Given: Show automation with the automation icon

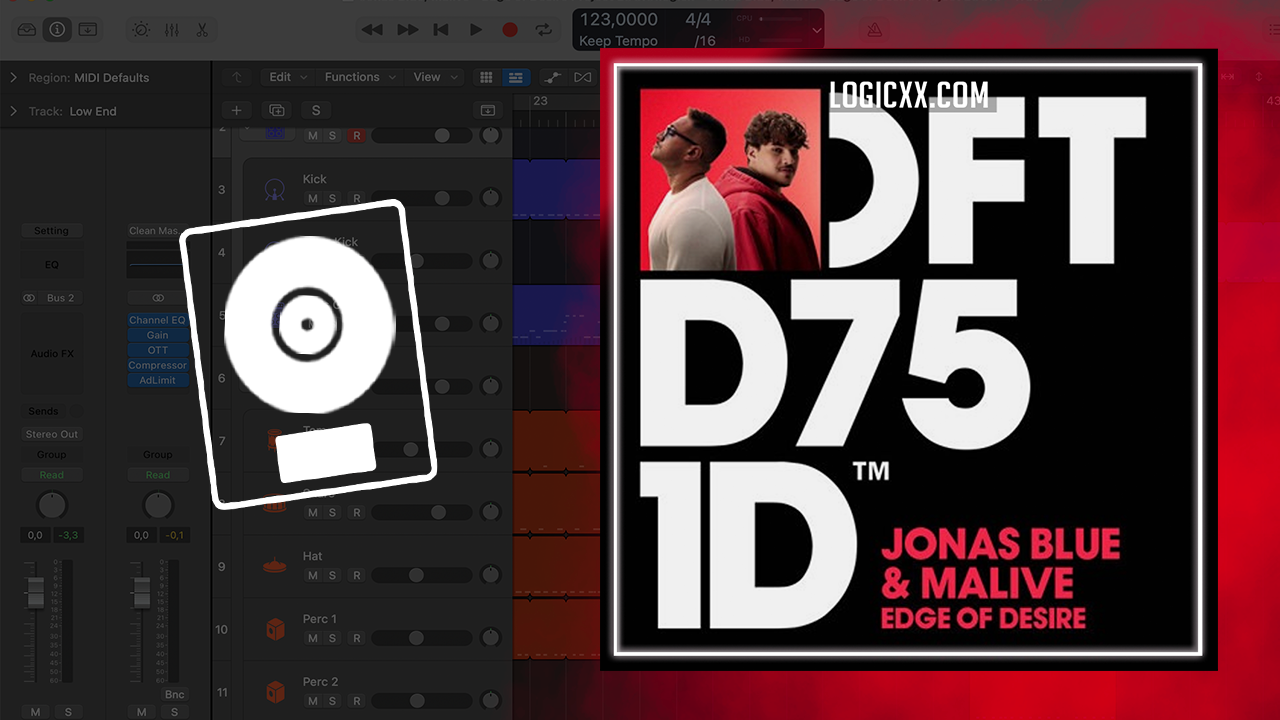Looking at the screenshot, I should coord(552,77).
